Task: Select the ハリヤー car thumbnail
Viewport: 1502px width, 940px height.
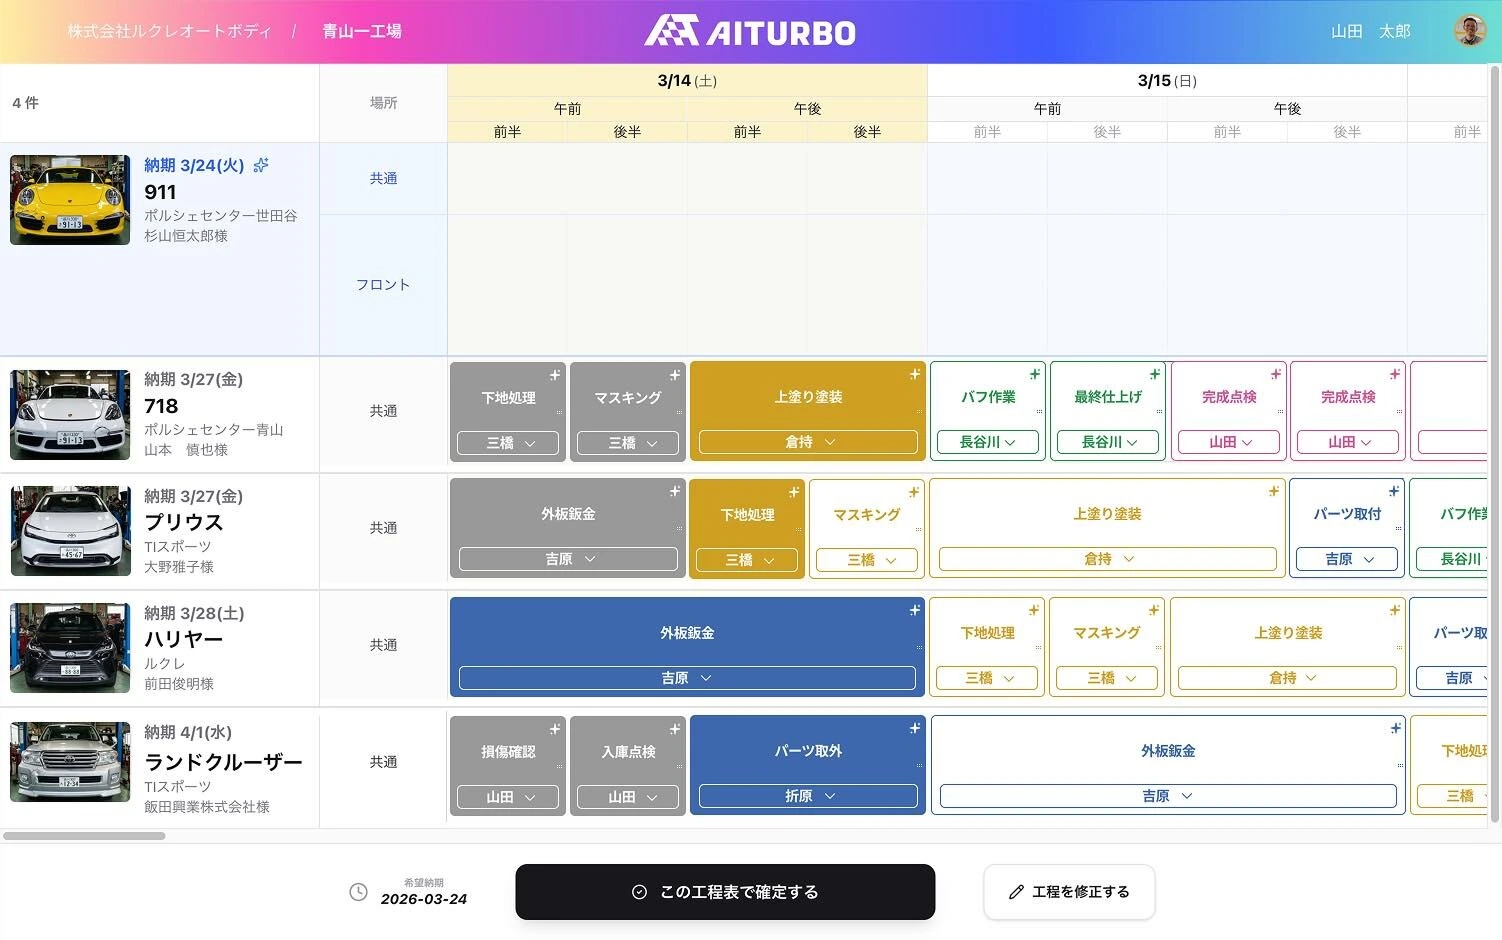Action: click(70, 648)
